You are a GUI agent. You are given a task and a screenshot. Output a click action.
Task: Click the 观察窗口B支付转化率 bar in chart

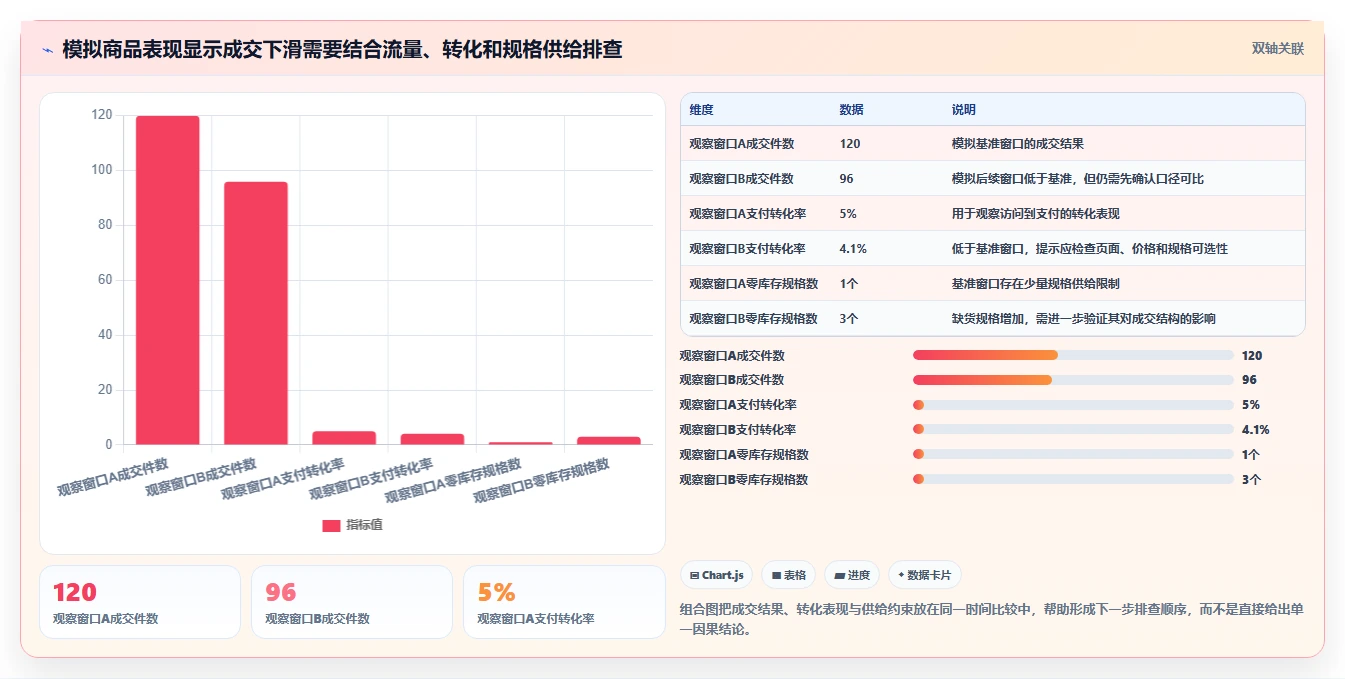click(432, 439)
